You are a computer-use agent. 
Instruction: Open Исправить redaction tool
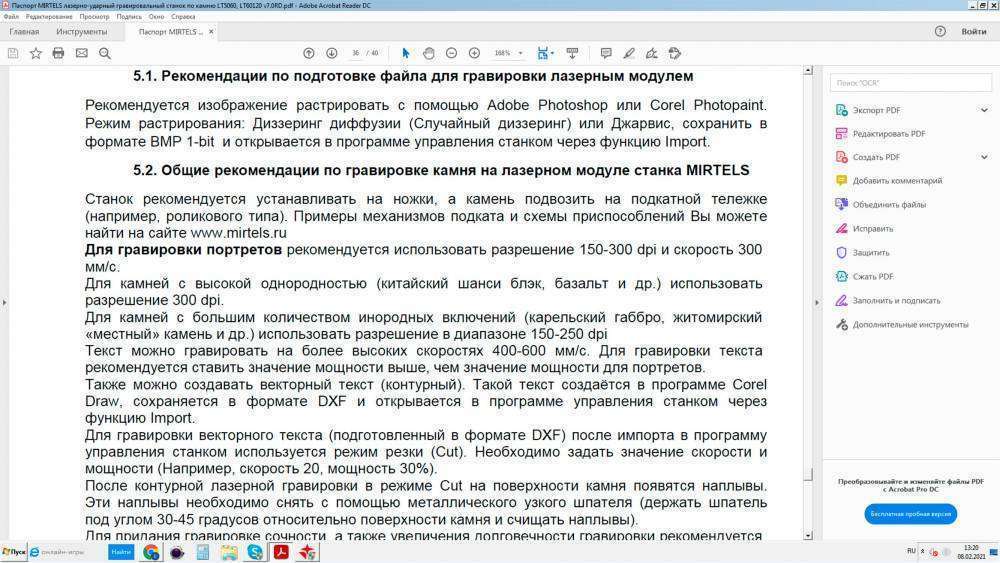coord(873,229)
